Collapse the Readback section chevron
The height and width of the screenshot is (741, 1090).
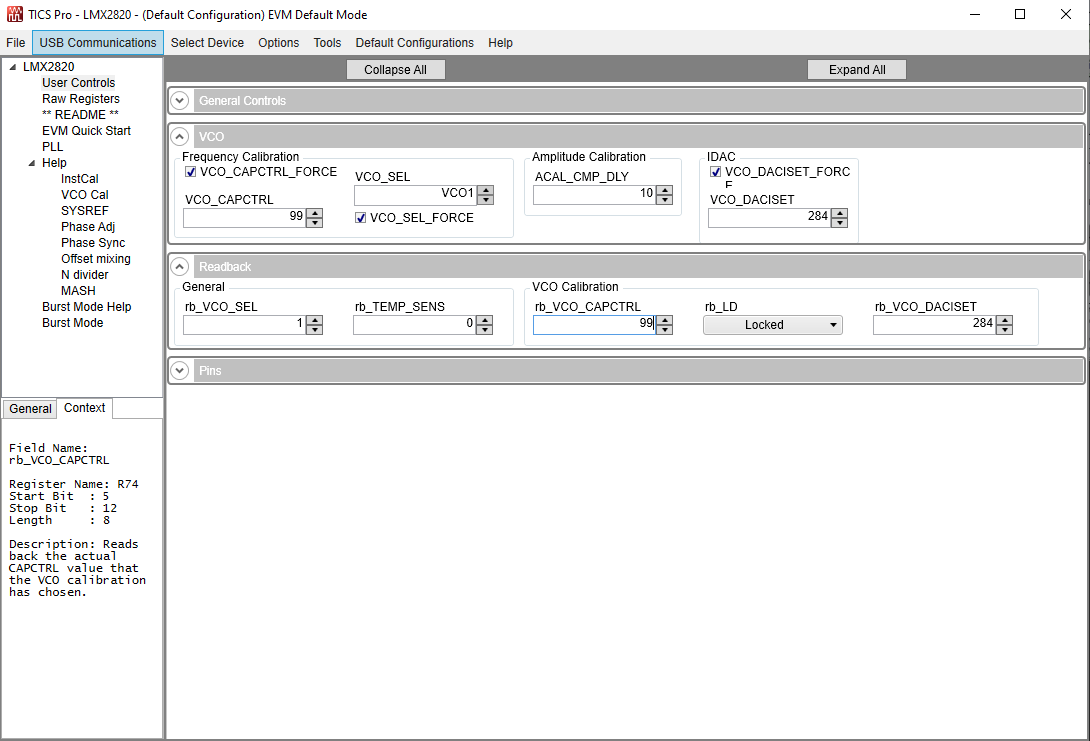tap(180, 267)
